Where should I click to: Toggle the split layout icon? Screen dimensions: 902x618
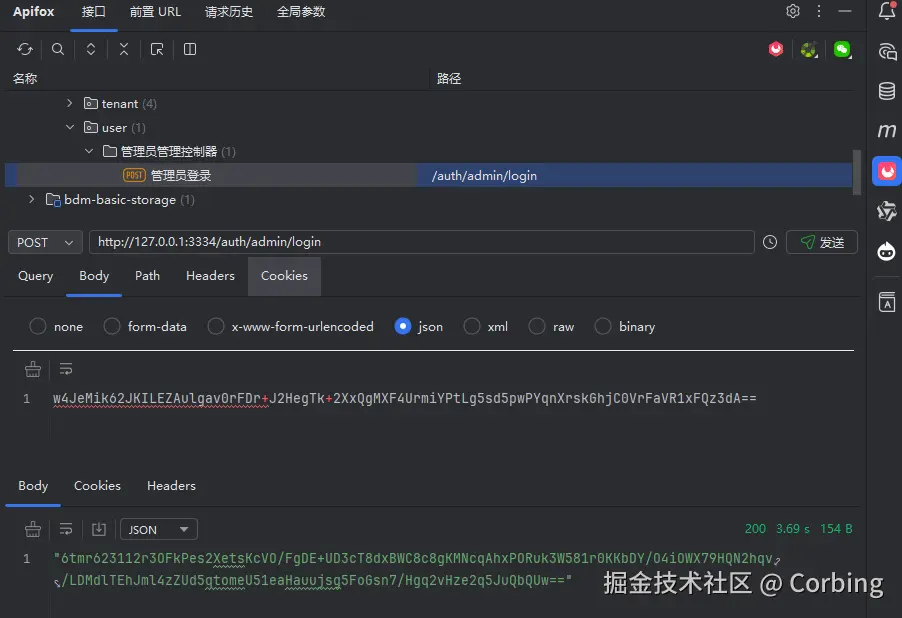click(x=190, y=49)
